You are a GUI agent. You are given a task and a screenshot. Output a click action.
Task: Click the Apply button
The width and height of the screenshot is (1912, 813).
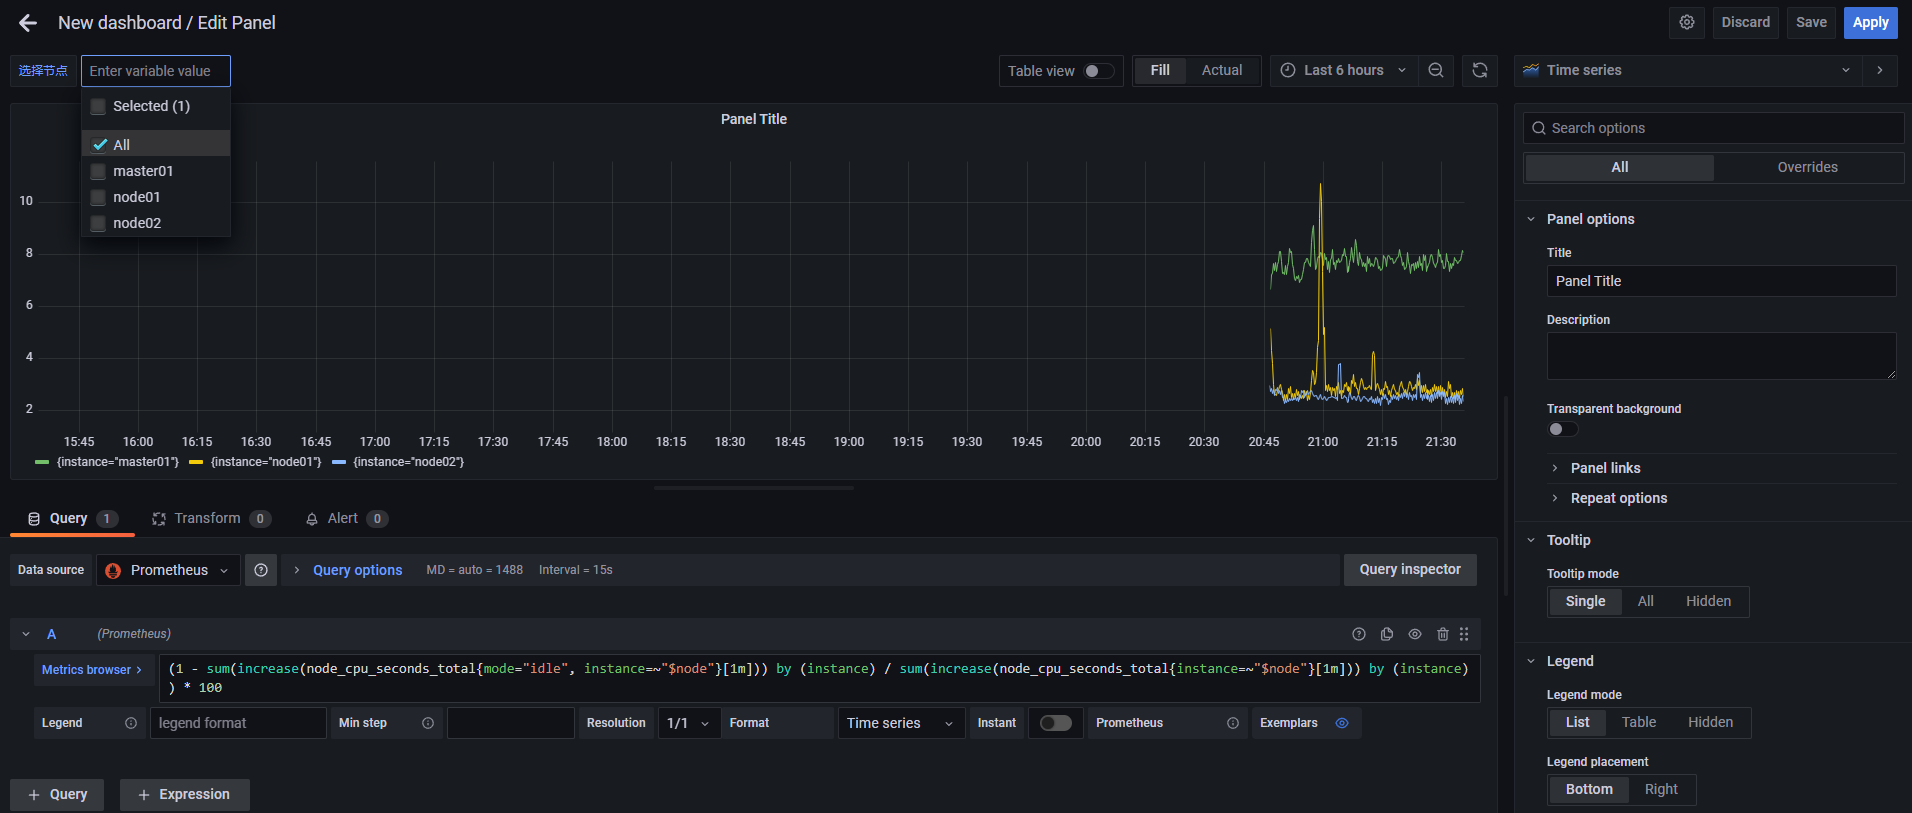[1870, 22]
